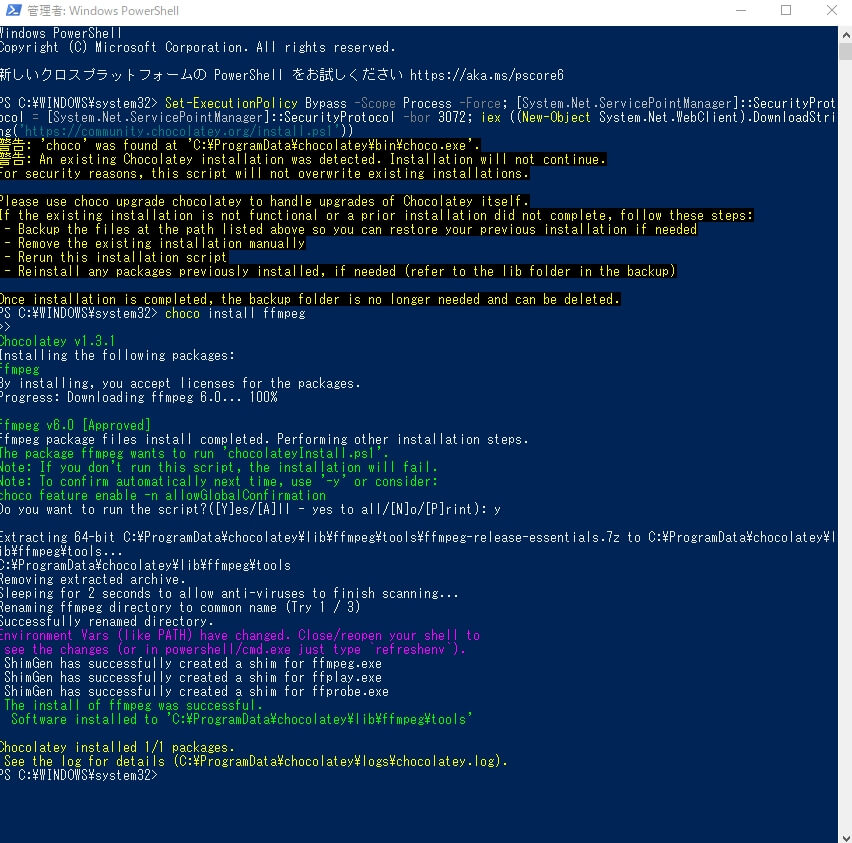The image size is (852, 843).
Task: Click 'Installing the following packages:' line
Action: coord(117,355)
